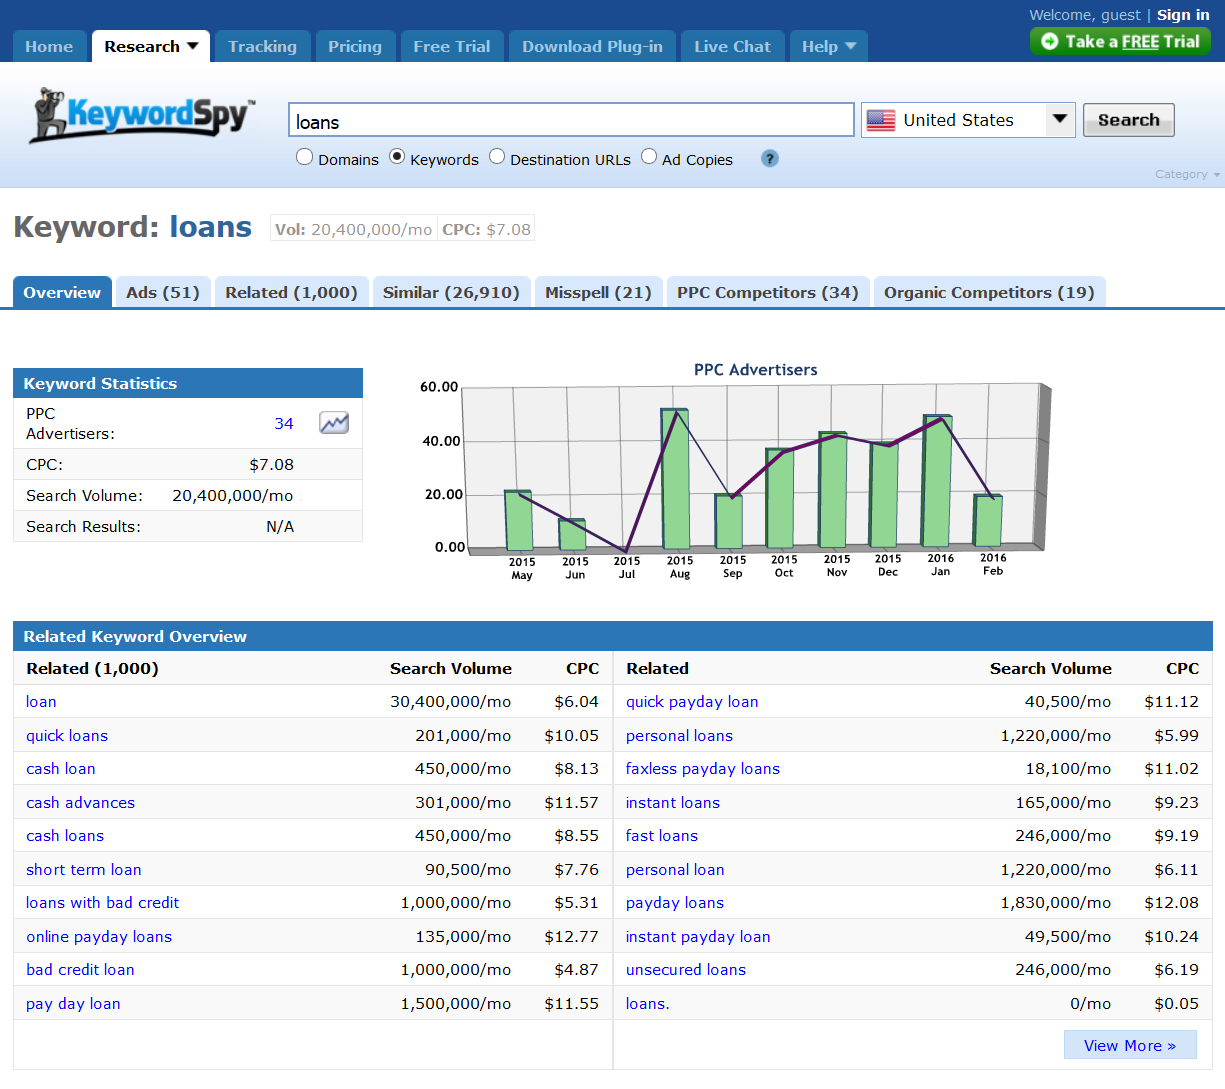Click the 2016 Jan bar in chart

click(938, 481)
